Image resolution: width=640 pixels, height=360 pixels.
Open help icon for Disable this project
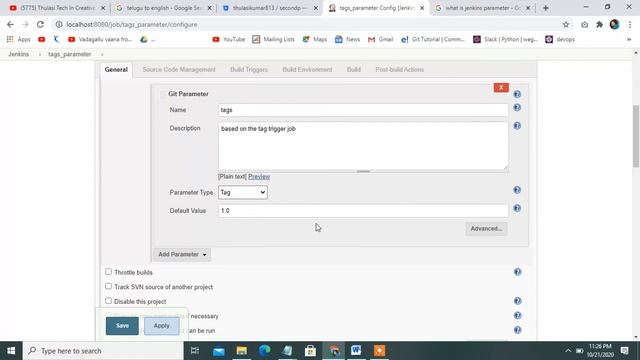pos(518,301)
